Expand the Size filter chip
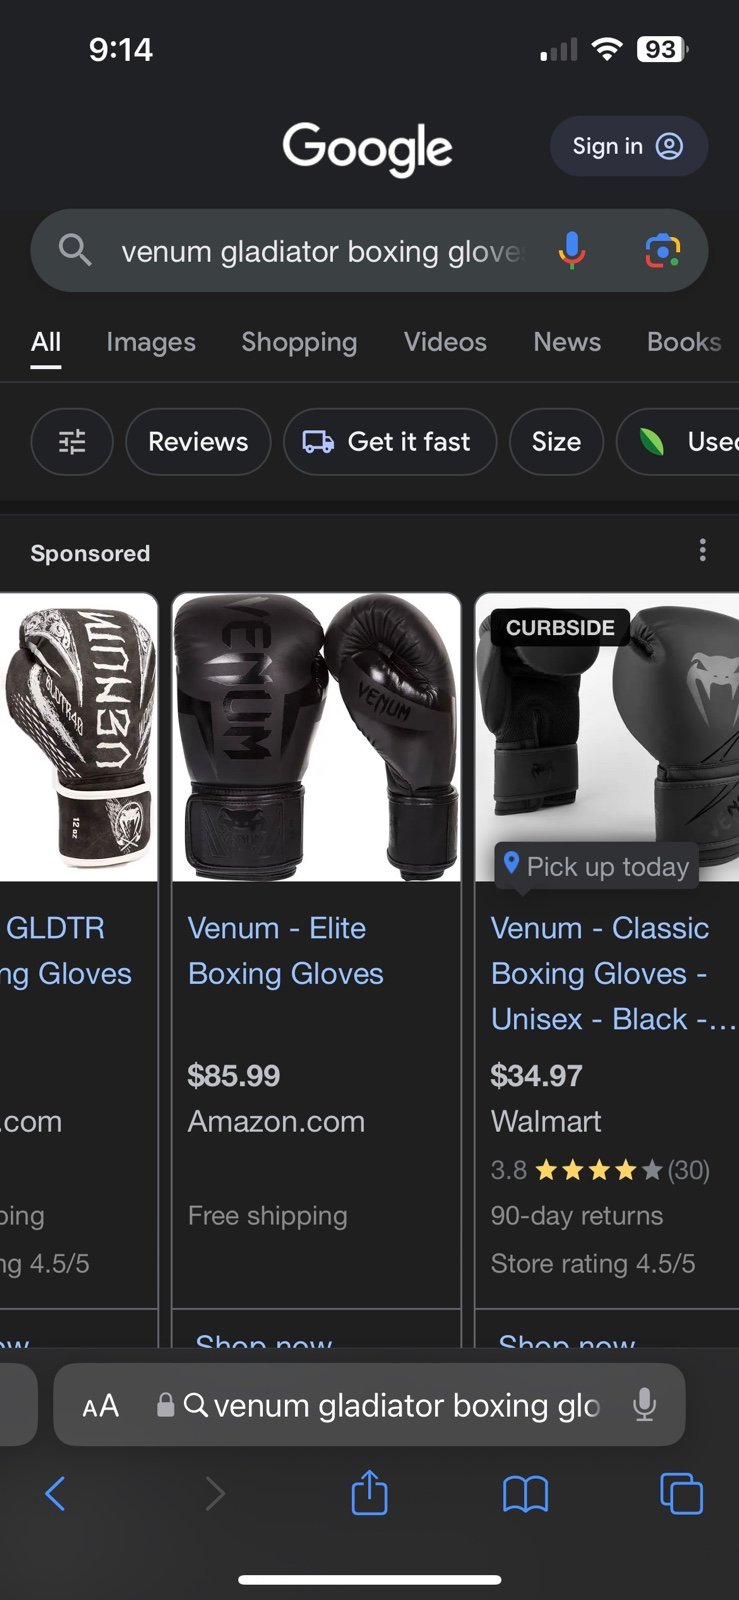Screen dimensions: 739x1600 [x=556, y=441]
